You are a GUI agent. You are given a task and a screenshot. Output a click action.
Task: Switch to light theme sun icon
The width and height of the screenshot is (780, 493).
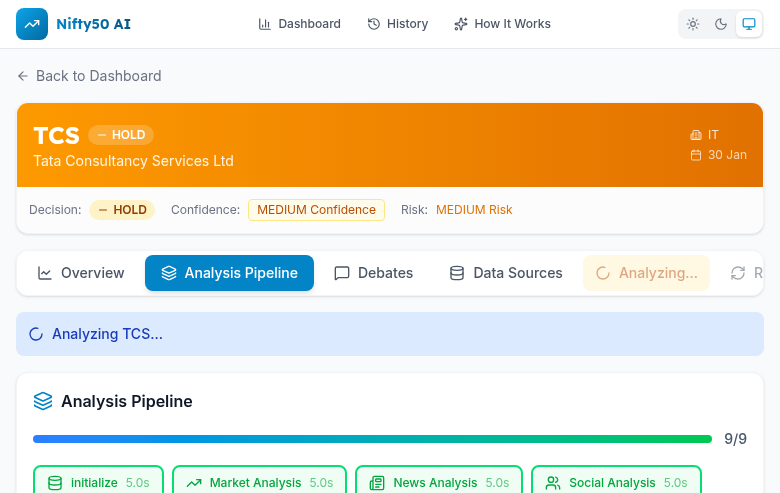pyautogui.click(x=693, y=24)
